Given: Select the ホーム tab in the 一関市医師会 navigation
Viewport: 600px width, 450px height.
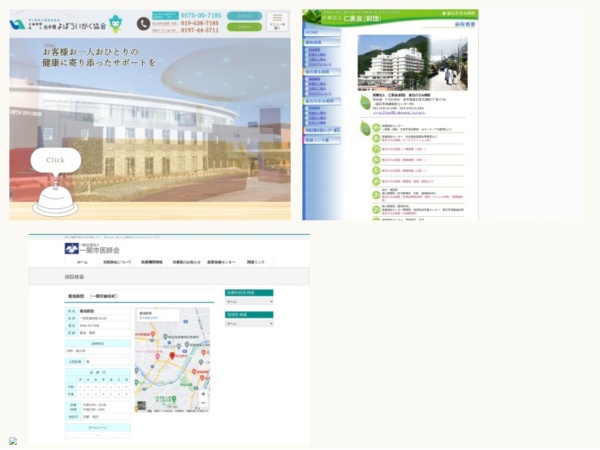Looking at the screenshot, I should [82, 262].
